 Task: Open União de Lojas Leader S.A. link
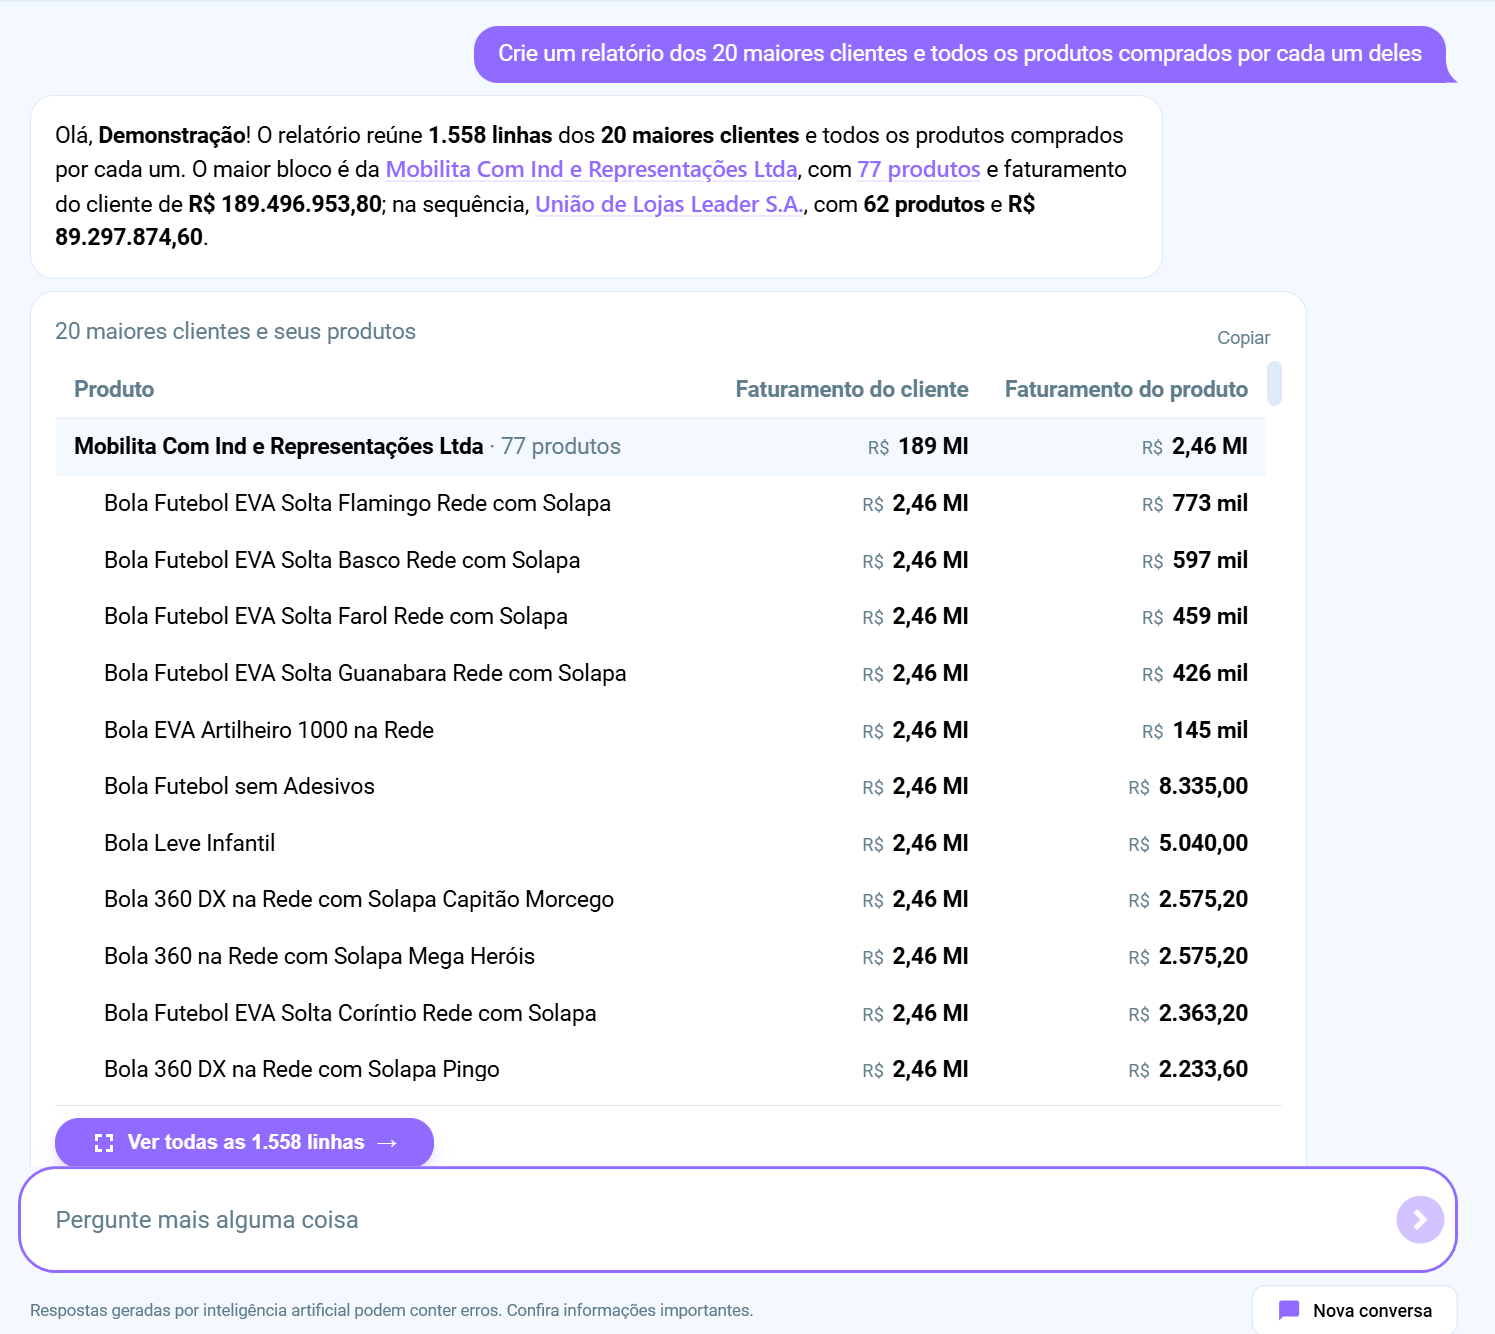pos(669,204)
